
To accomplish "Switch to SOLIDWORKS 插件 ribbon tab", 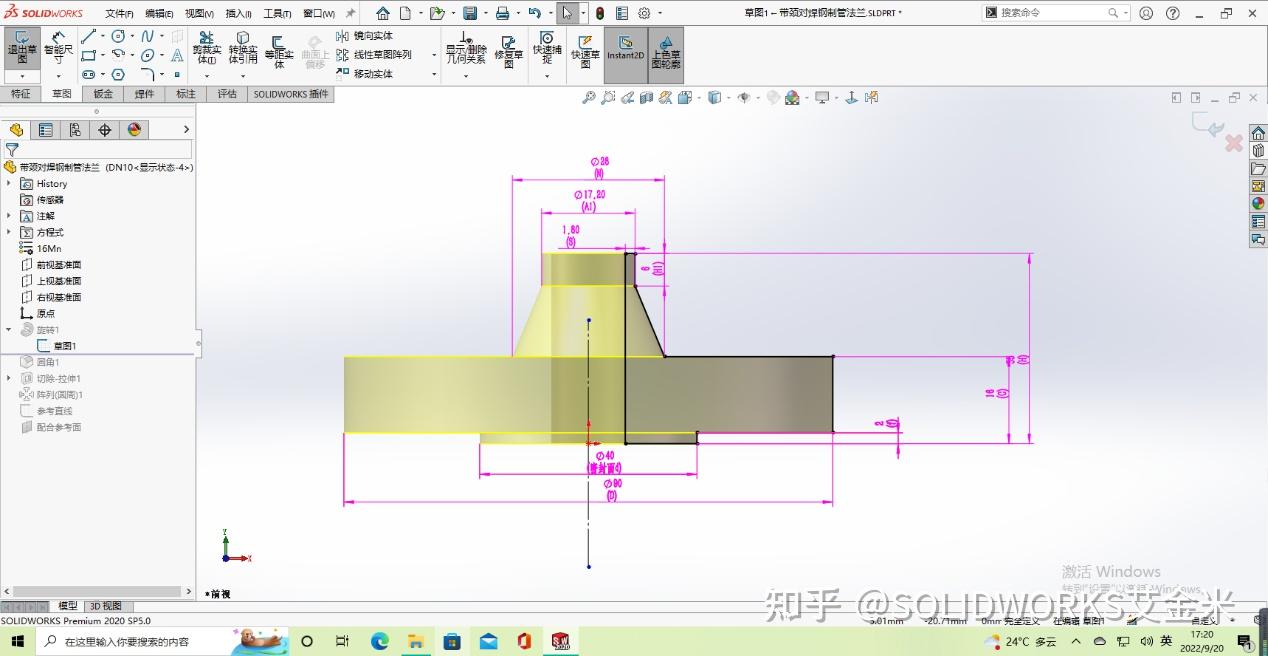I will coord(291,94).
